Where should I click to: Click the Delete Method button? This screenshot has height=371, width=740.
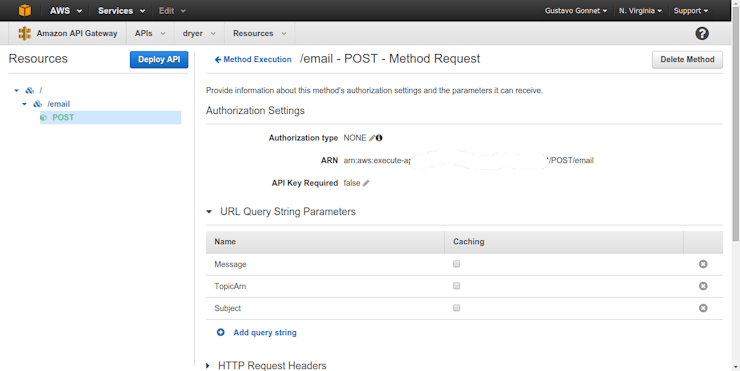click(687, 59)
